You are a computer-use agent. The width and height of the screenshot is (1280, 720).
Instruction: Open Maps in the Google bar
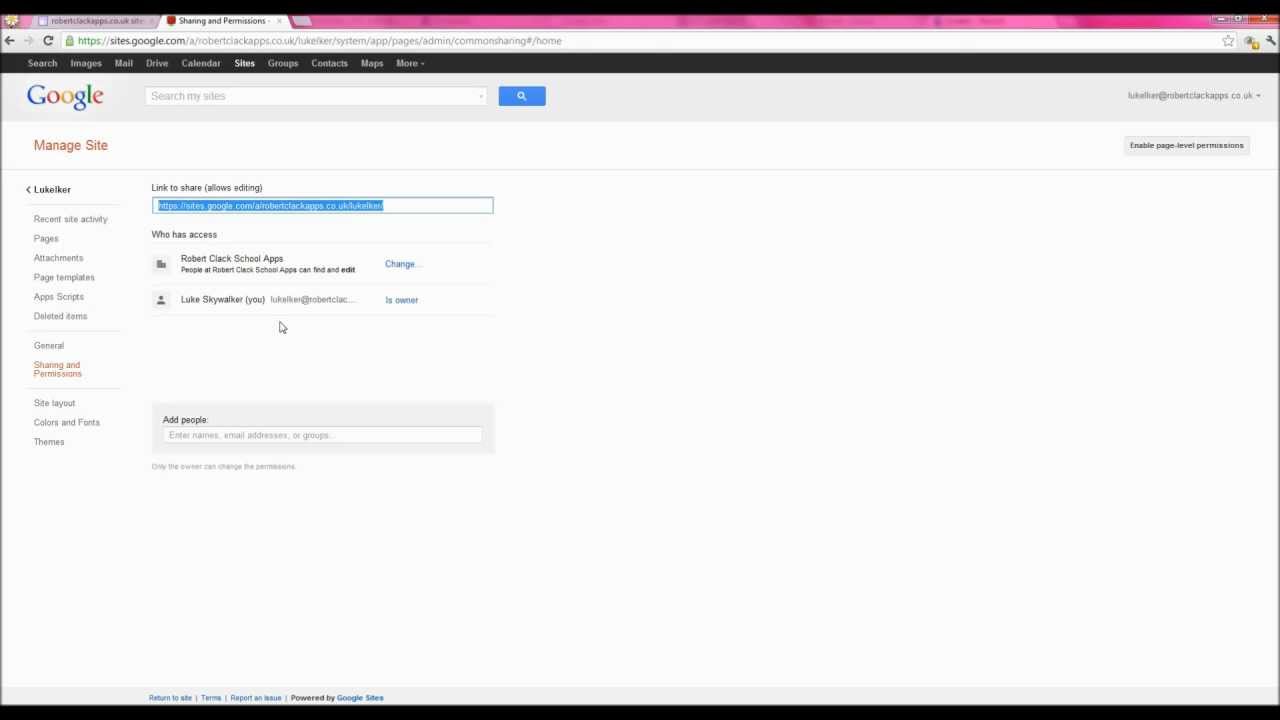pos(372,63)
